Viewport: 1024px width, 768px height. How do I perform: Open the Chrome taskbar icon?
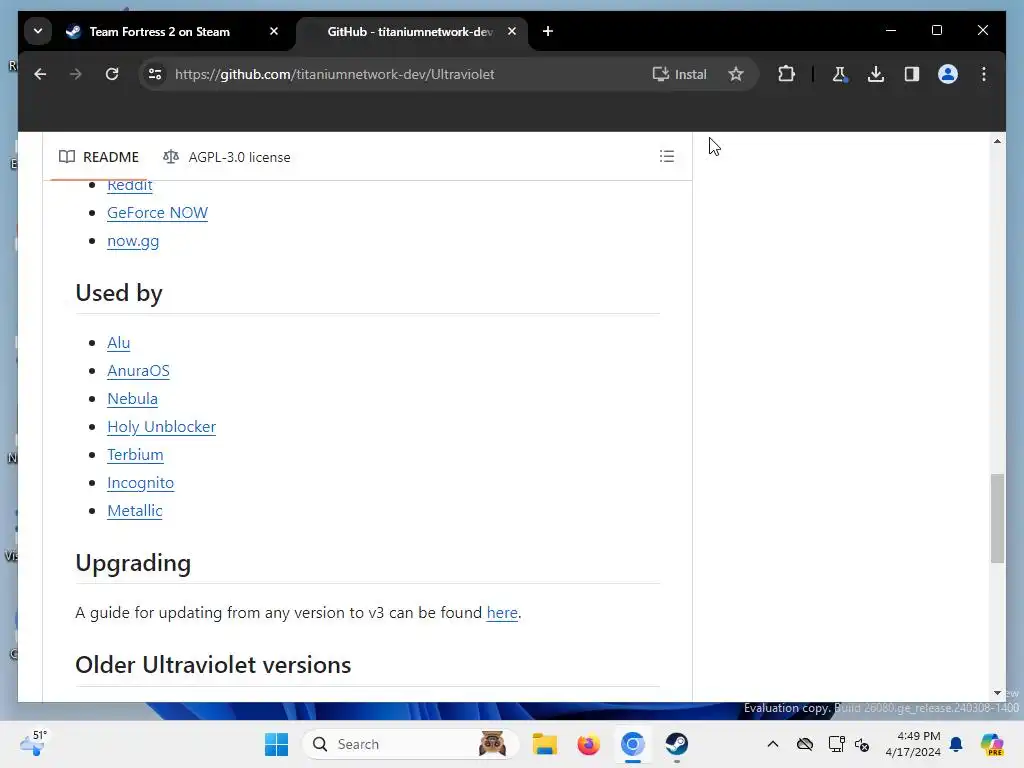[x=632, y=744]
